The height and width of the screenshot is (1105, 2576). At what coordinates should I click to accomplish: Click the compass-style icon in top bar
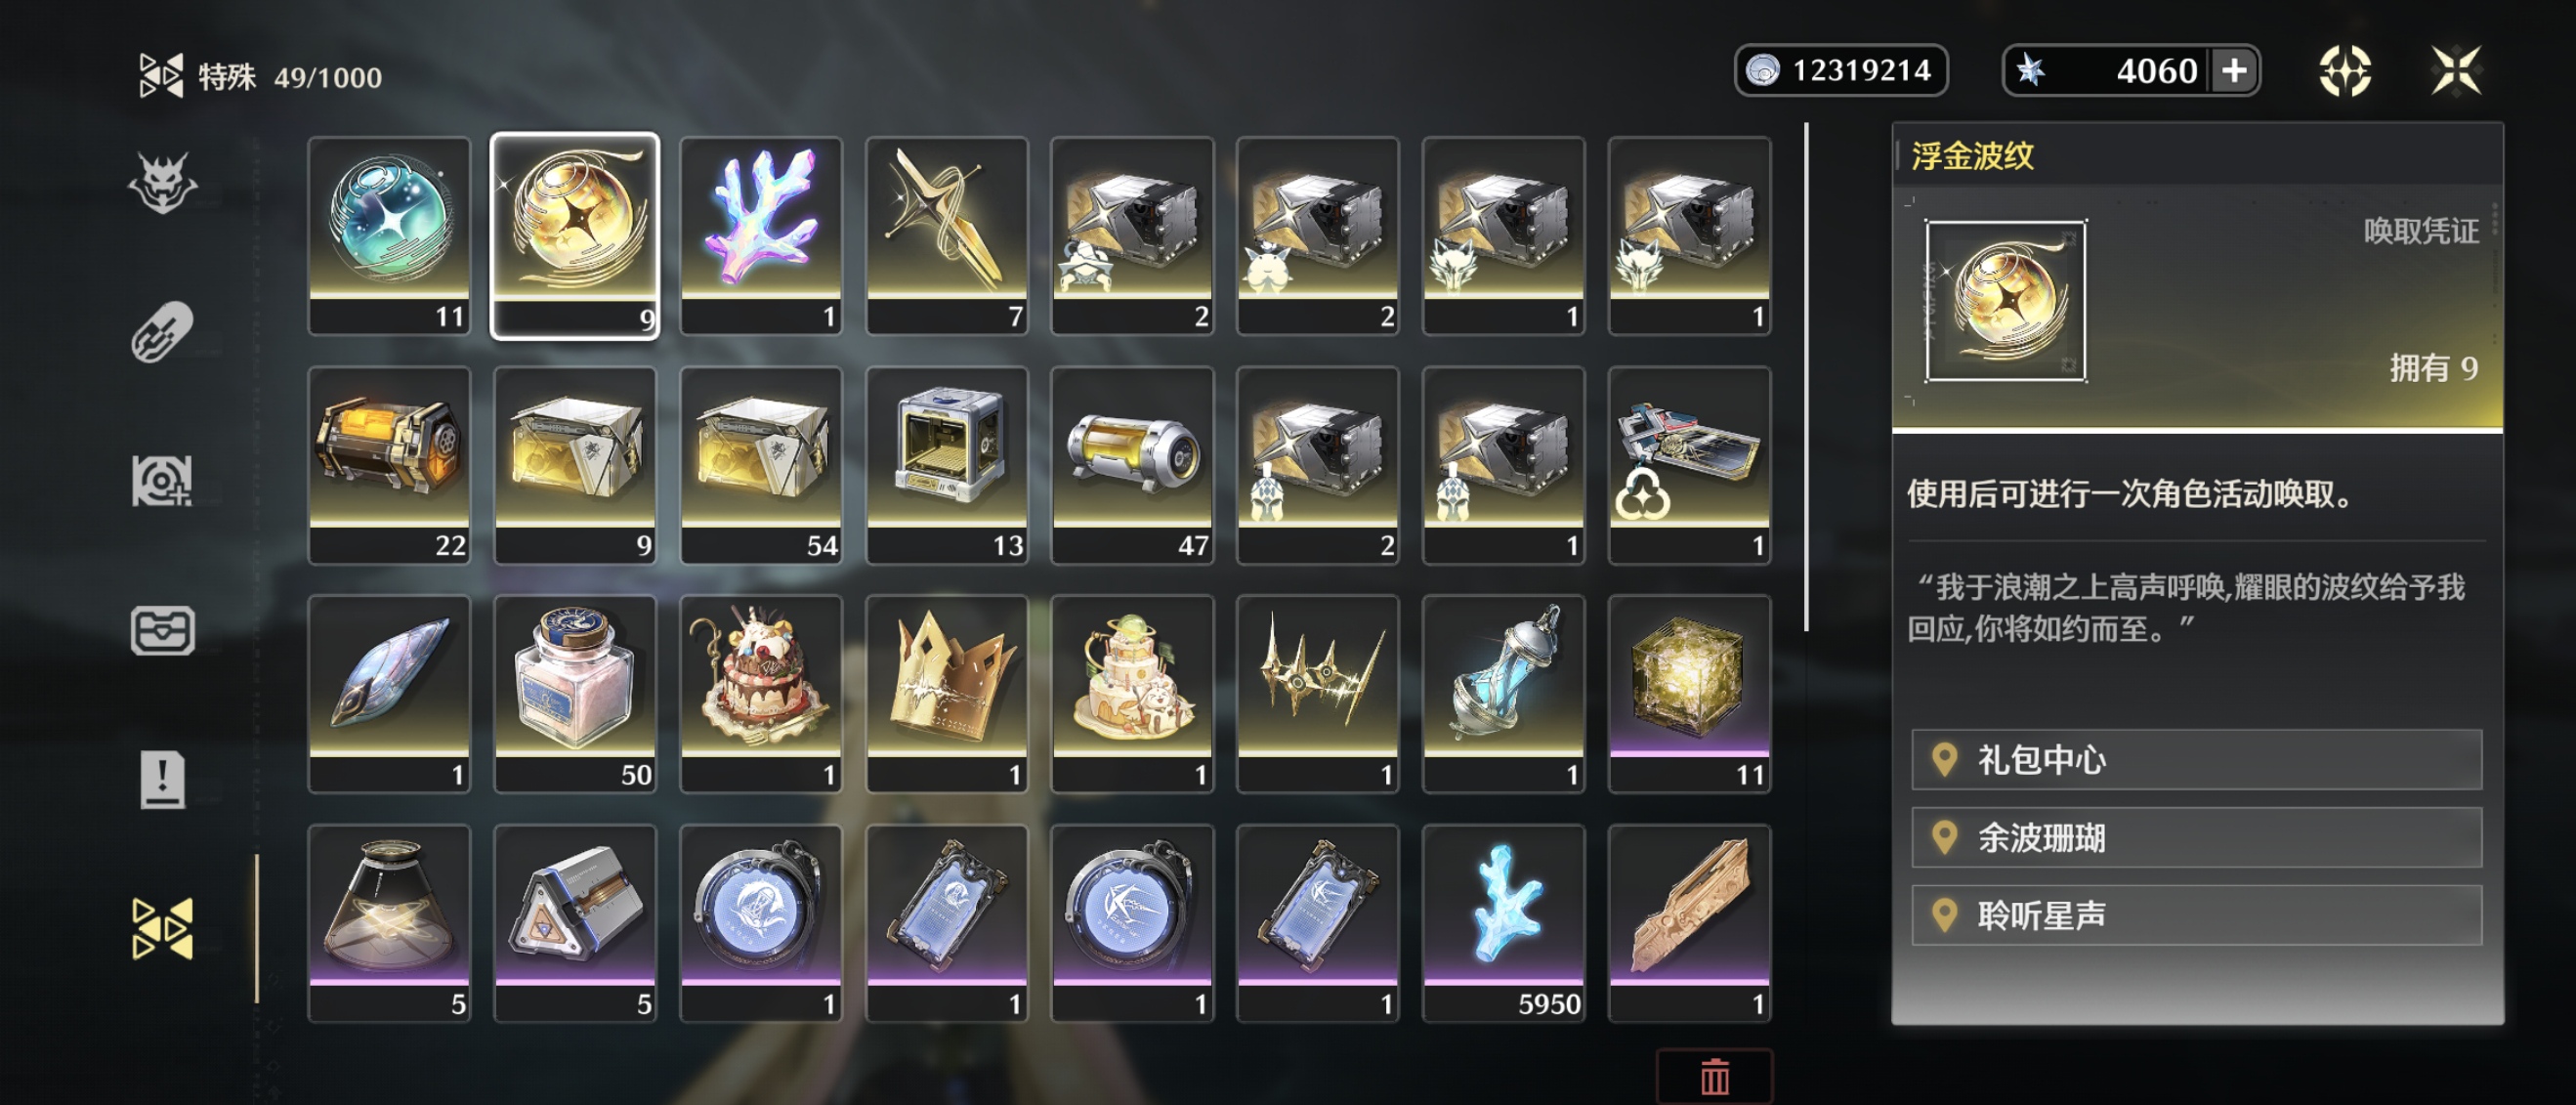2345,71
